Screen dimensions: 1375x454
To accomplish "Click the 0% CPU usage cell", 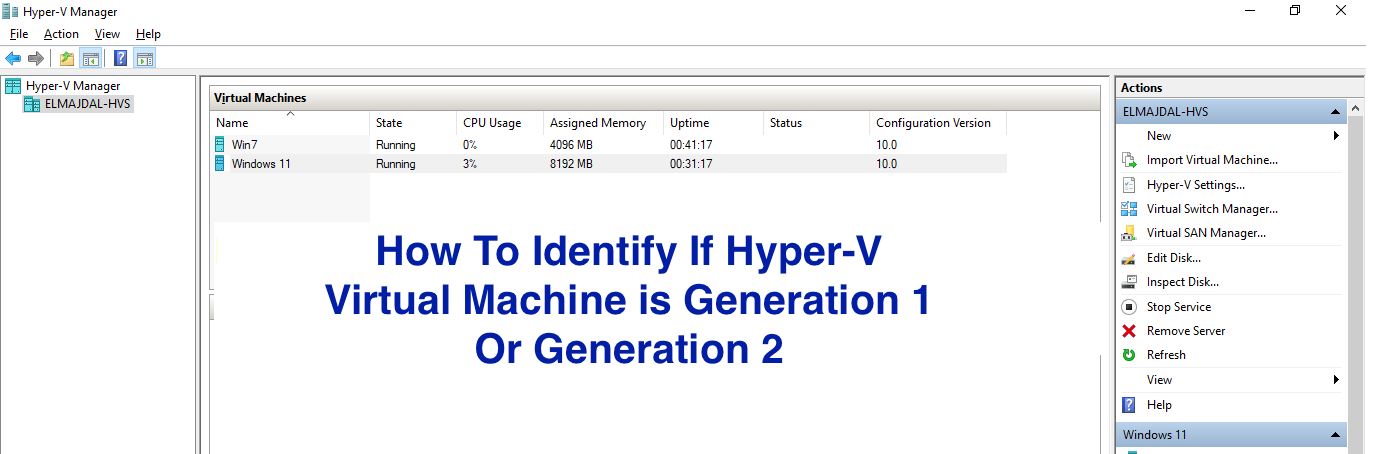I will [x=470, y=145].
